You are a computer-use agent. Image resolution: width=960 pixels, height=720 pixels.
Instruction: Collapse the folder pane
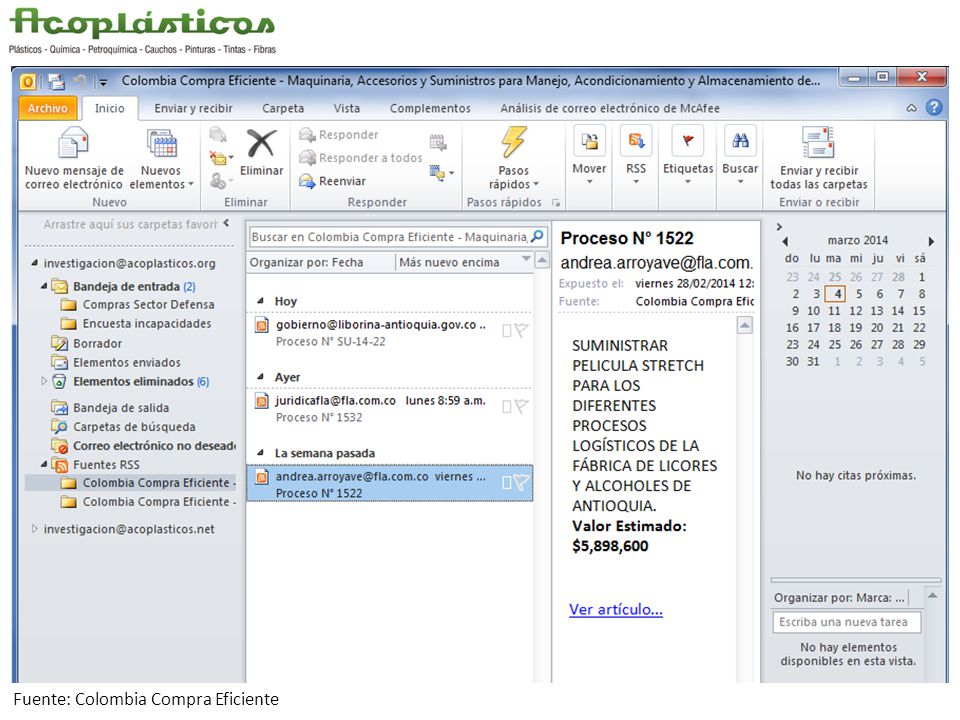click(x=227, y=223)
